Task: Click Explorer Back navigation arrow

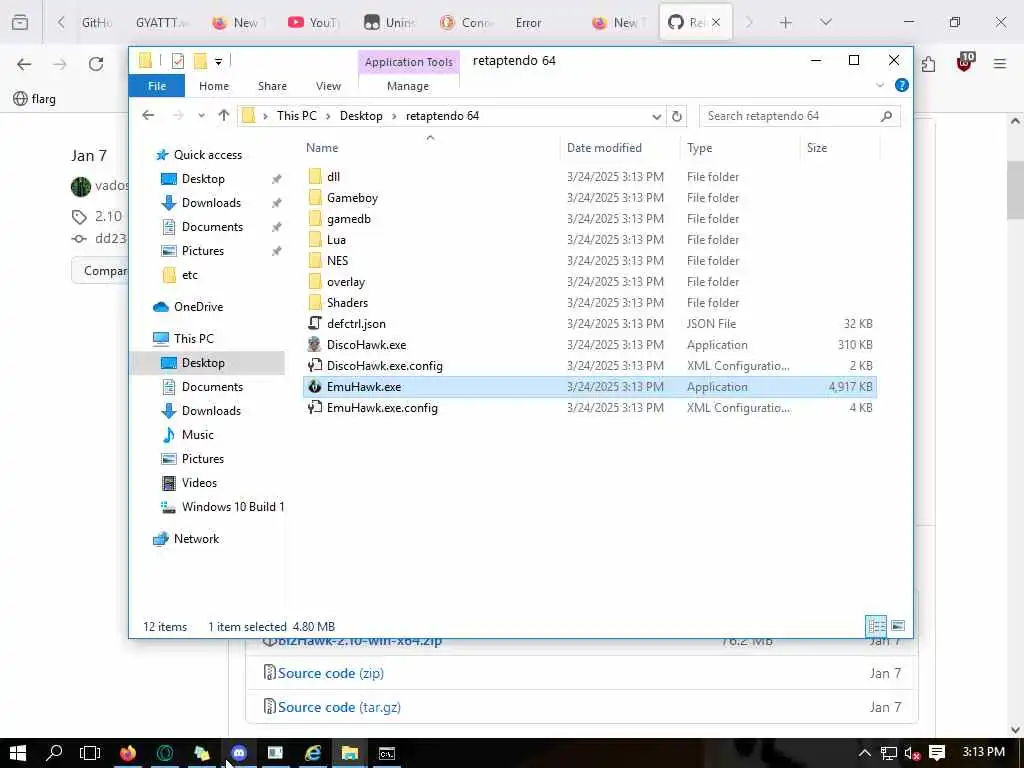Action: [x=148, y=116]
